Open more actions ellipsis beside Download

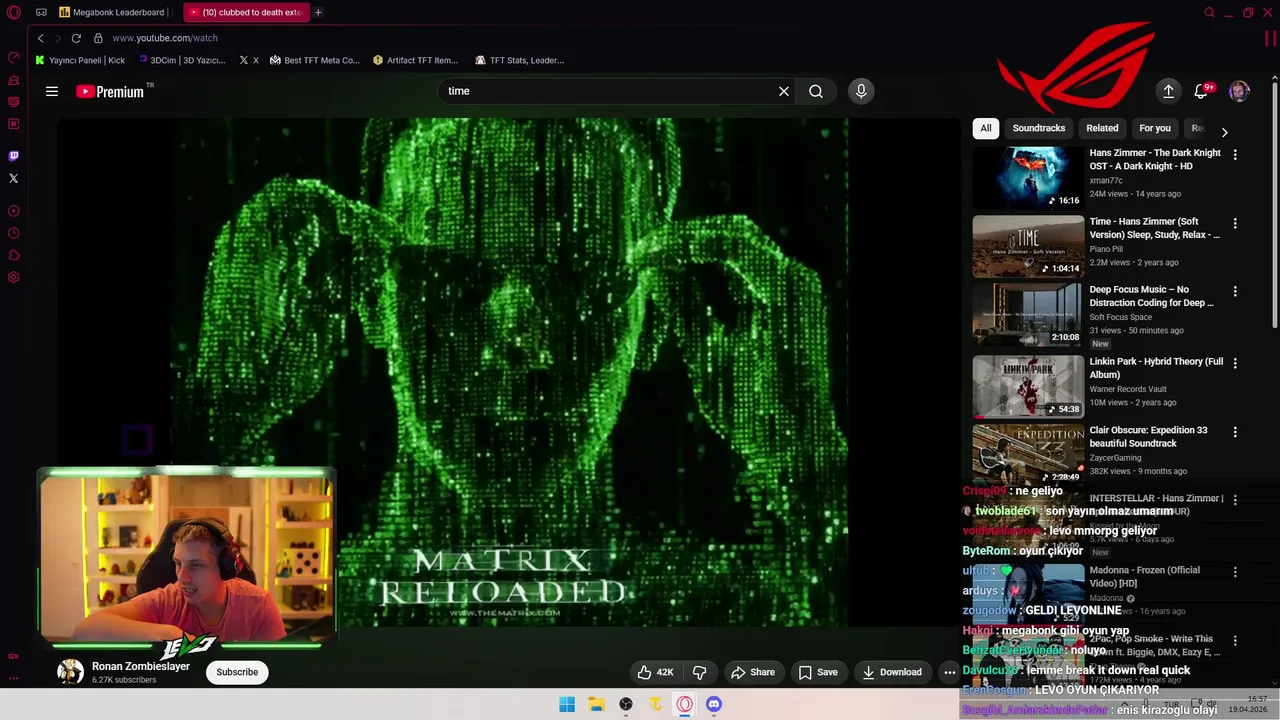pos(950,672)
